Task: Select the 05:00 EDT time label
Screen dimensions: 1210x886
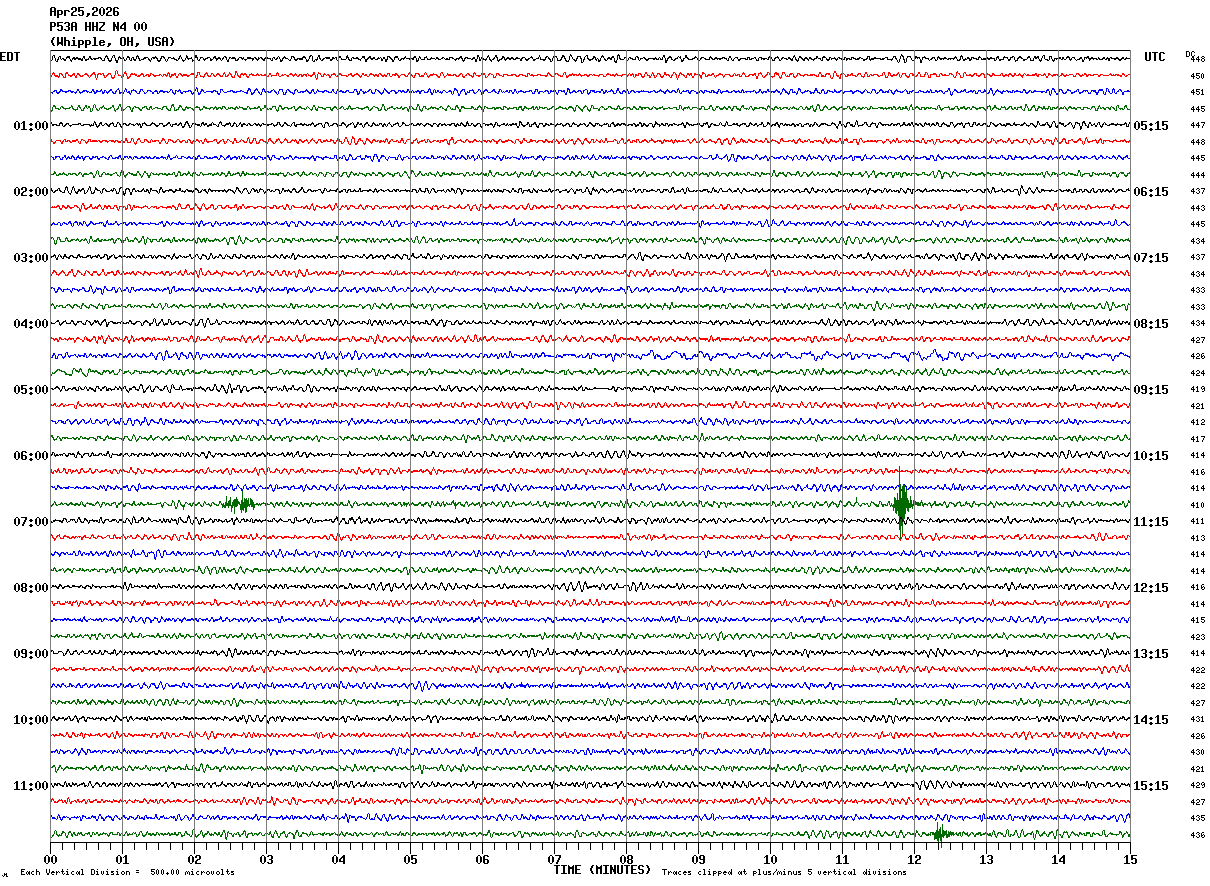Action: pos(31,390)
